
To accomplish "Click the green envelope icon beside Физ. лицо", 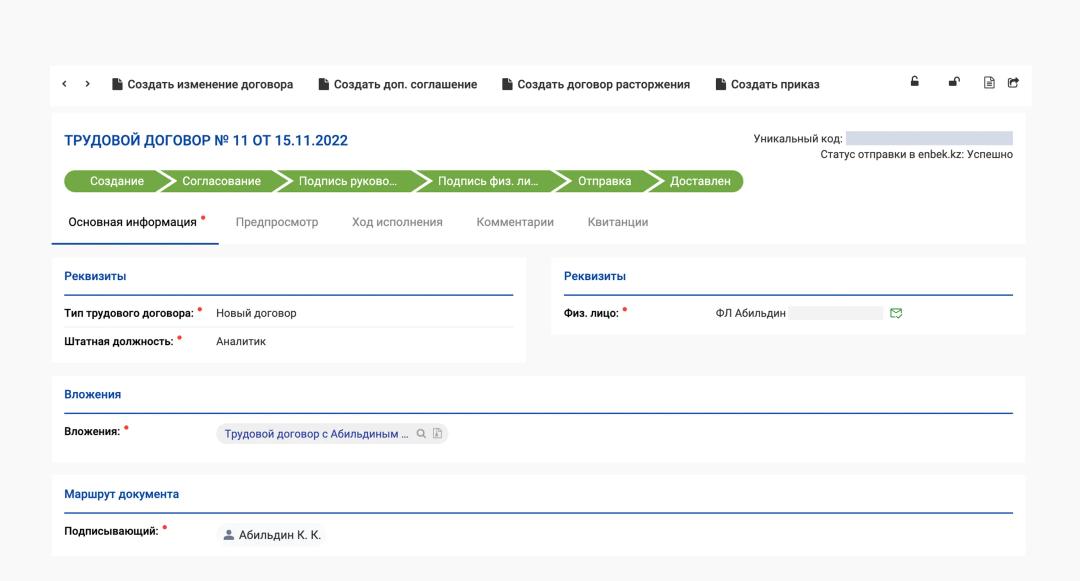I will click(x=896, y=313).
